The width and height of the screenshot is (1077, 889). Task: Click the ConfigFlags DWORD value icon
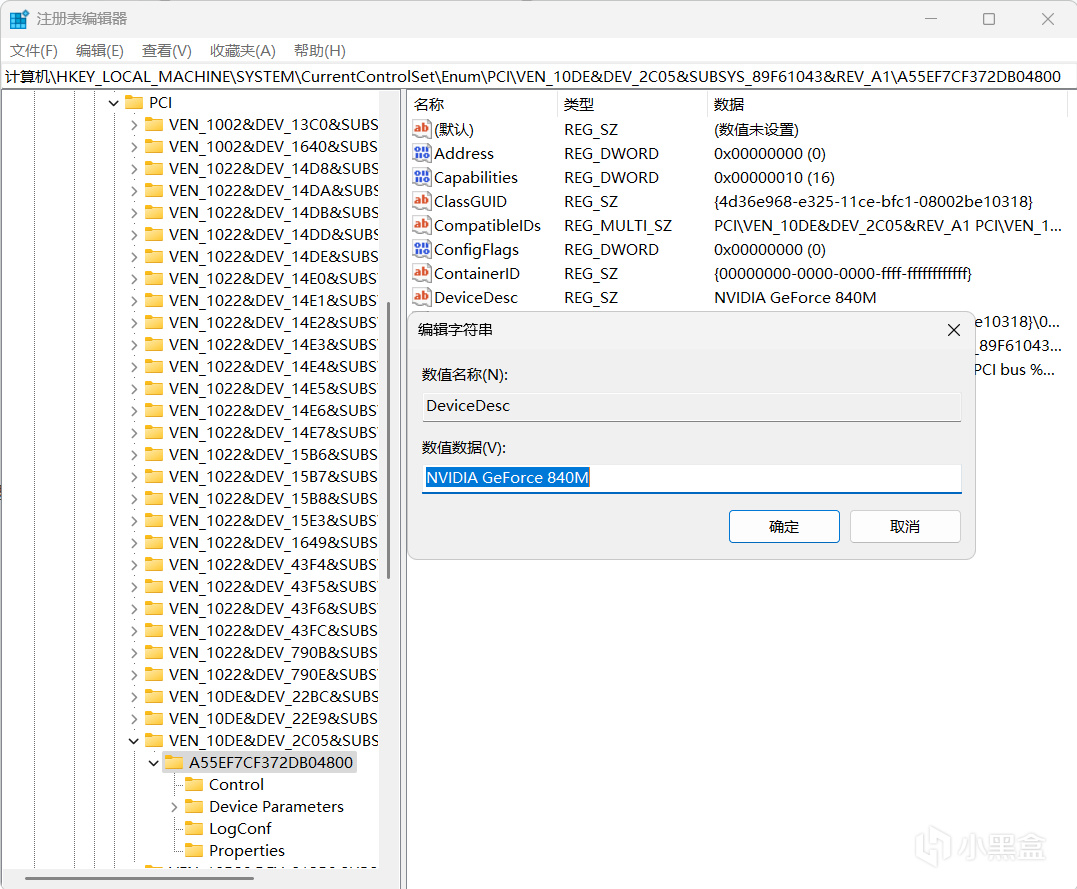coord(422,249)
